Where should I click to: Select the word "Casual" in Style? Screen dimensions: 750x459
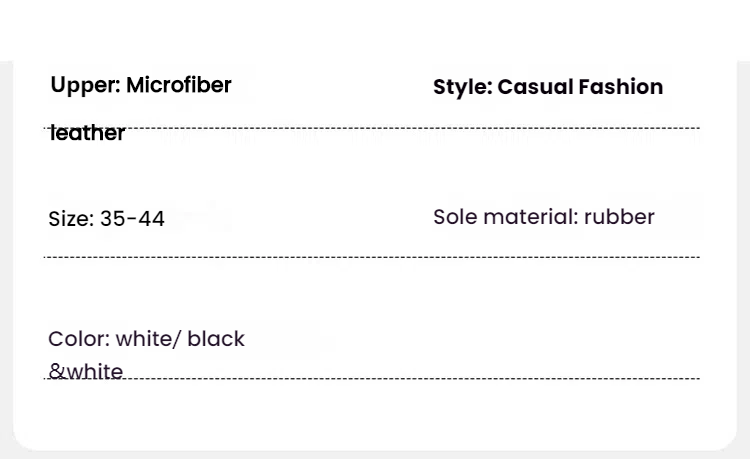tap(533, 88)
